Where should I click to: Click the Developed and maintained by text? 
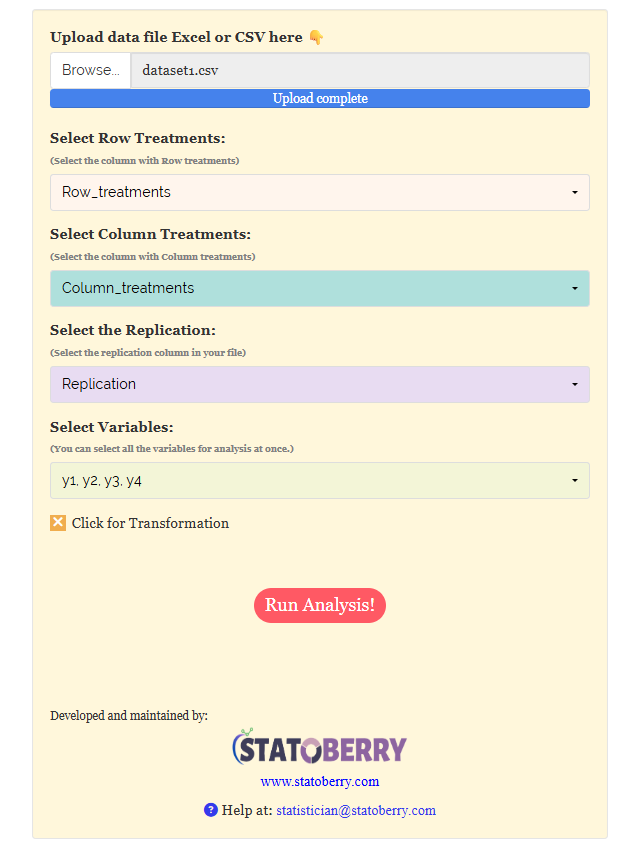129,716
